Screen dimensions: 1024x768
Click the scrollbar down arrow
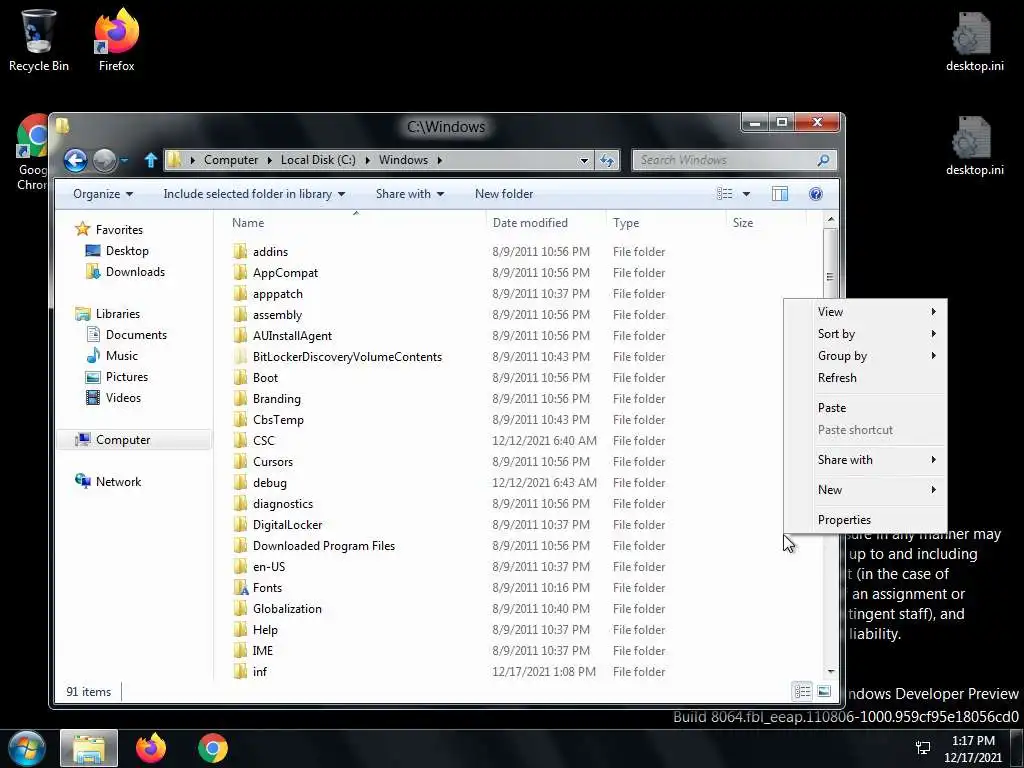[830, 671]
